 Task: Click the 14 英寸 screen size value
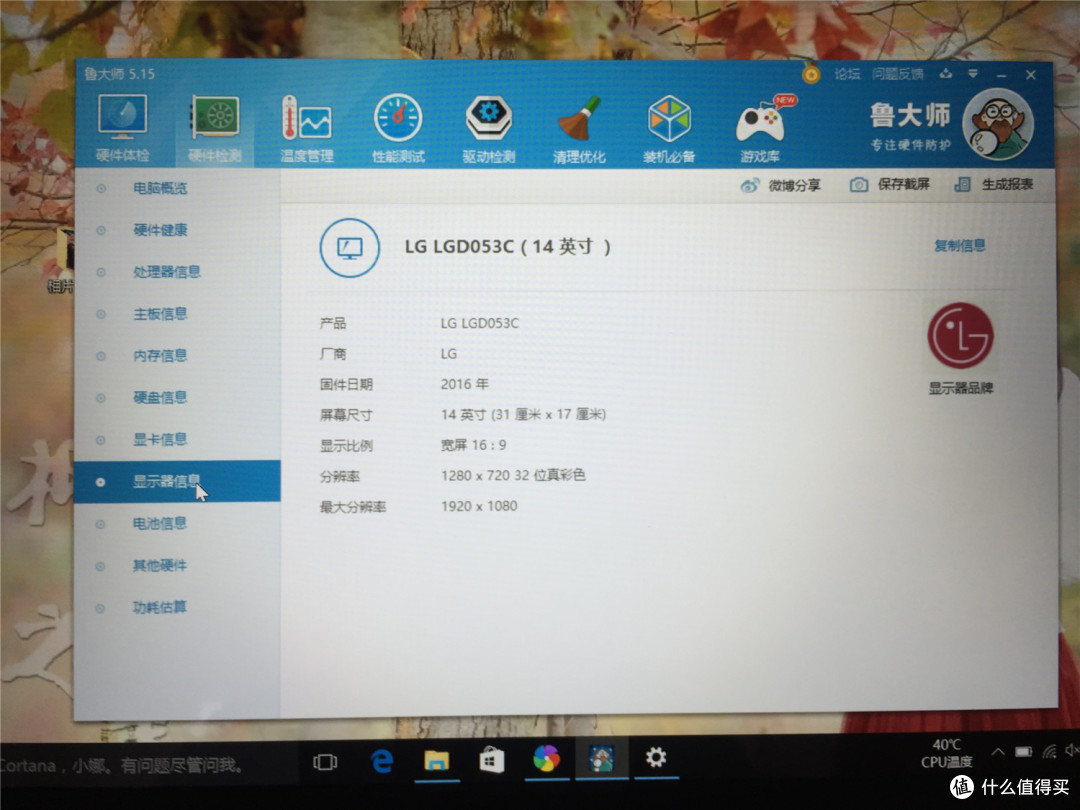click(x=523, y=415)
